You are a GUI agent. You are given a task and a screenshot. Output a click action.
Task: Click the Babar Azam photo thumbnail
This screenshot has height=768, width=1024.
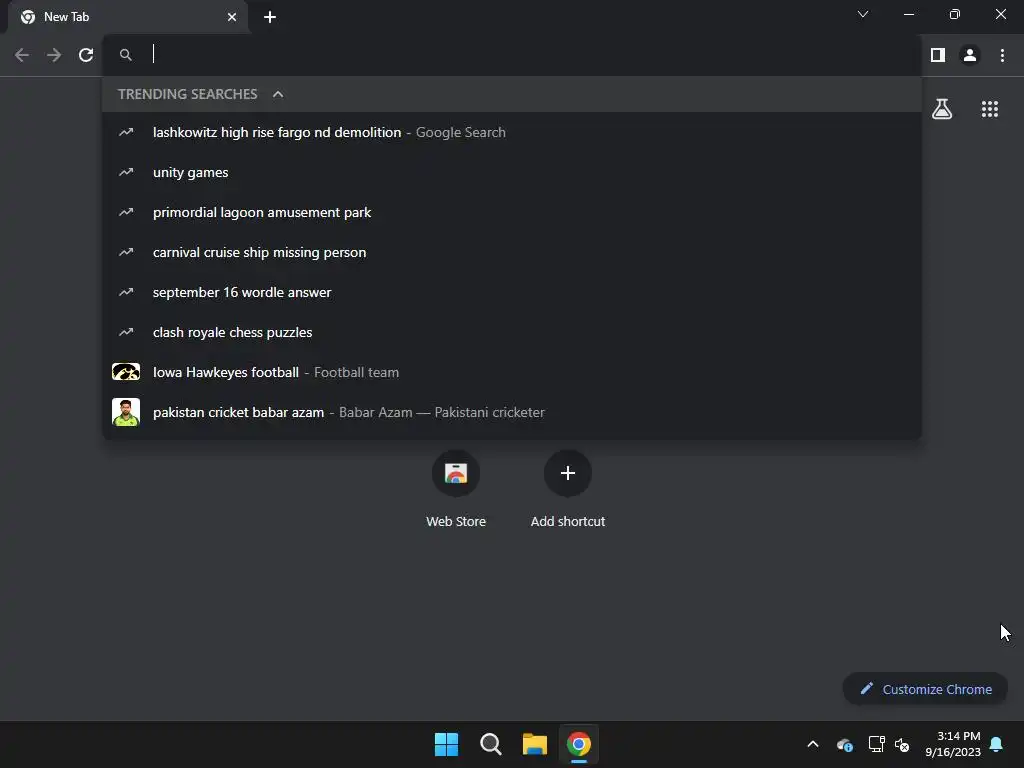(126, 412)
